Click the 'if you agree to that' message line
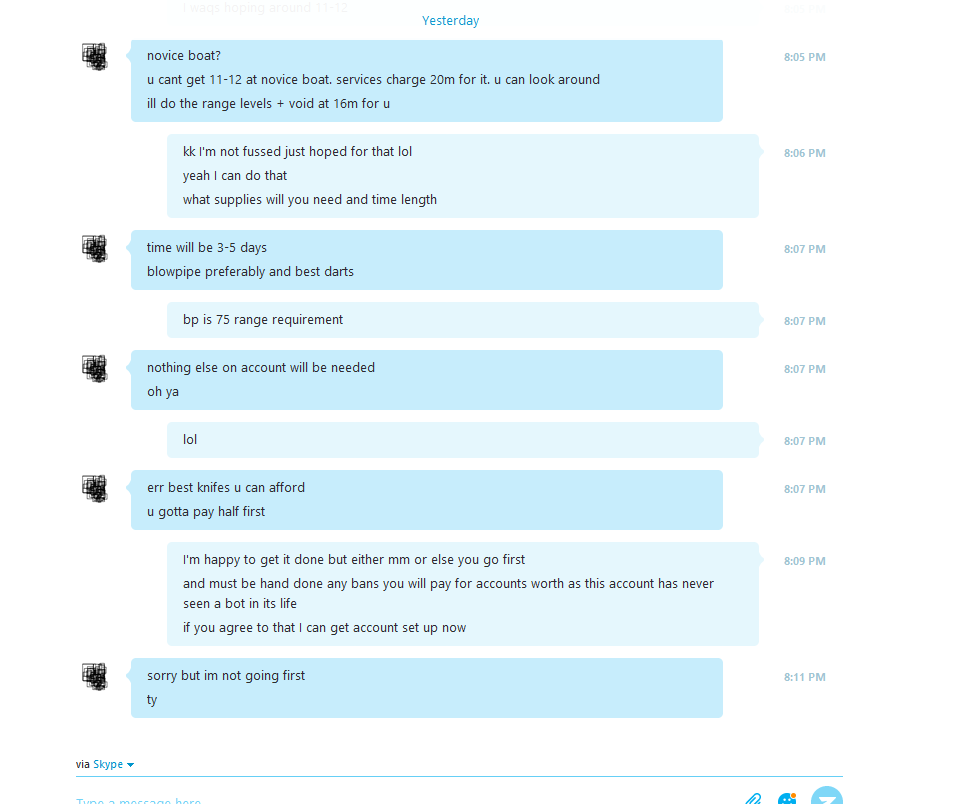Image resolution: width=967 pixels, height=804 pixels. (x=324, y=628)
